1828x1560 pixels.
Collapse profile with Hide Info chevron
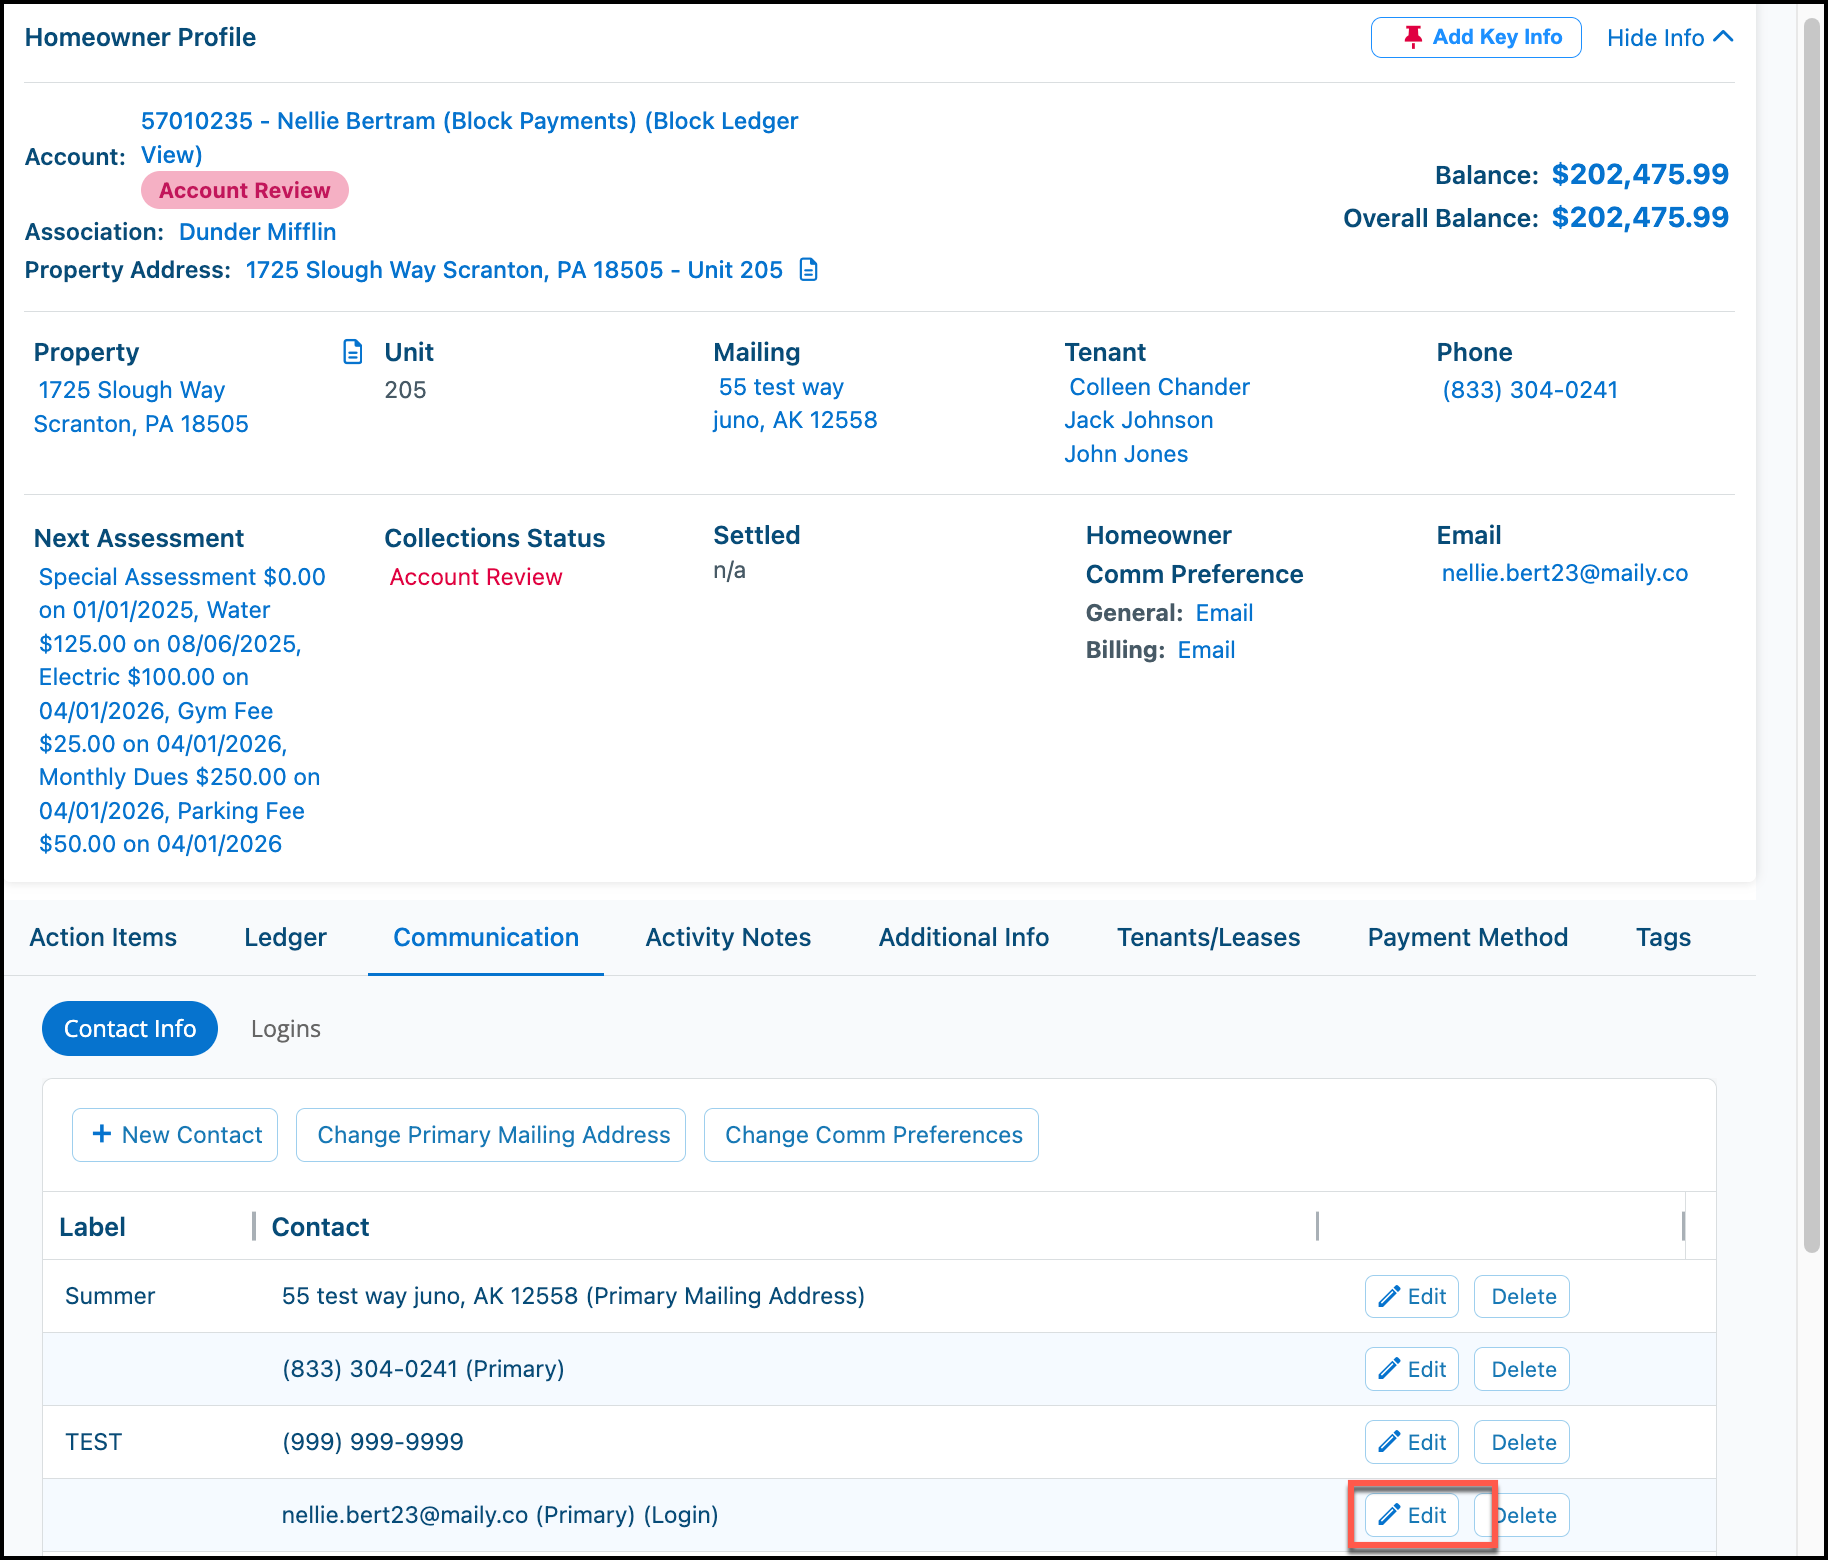tap(1723, 37)
